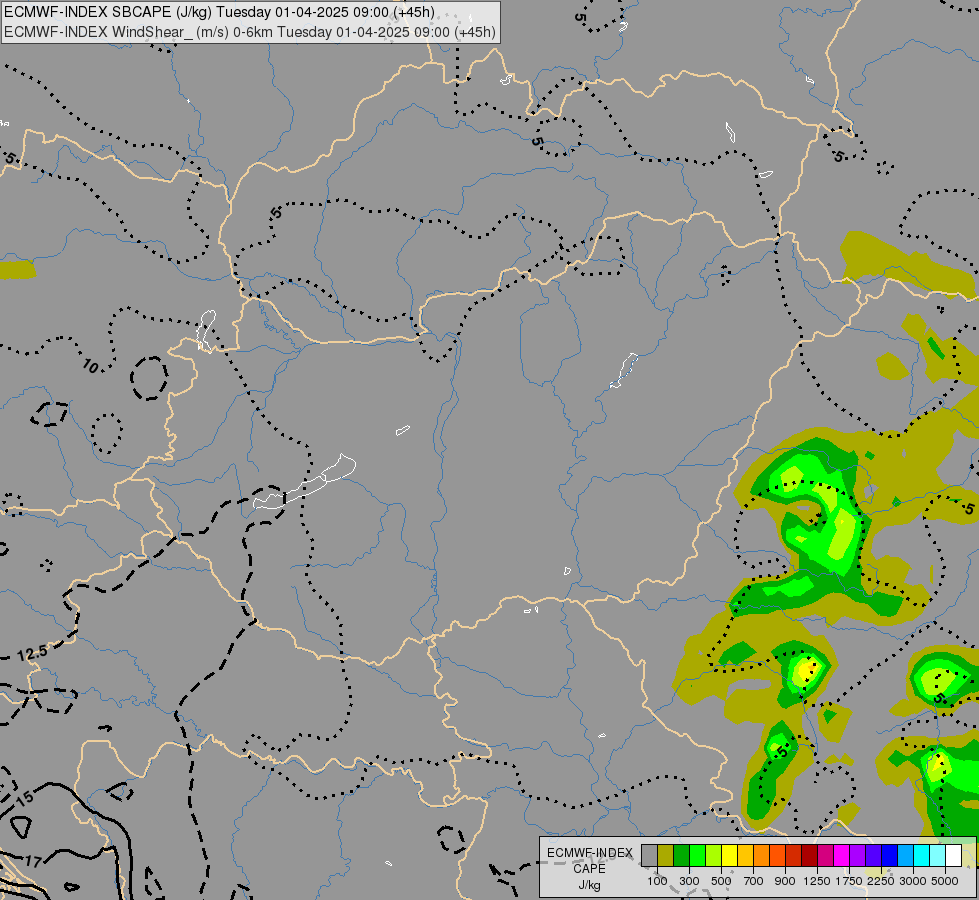
Task: Select the indigo legend swatch
Action: tap(873, 855)
